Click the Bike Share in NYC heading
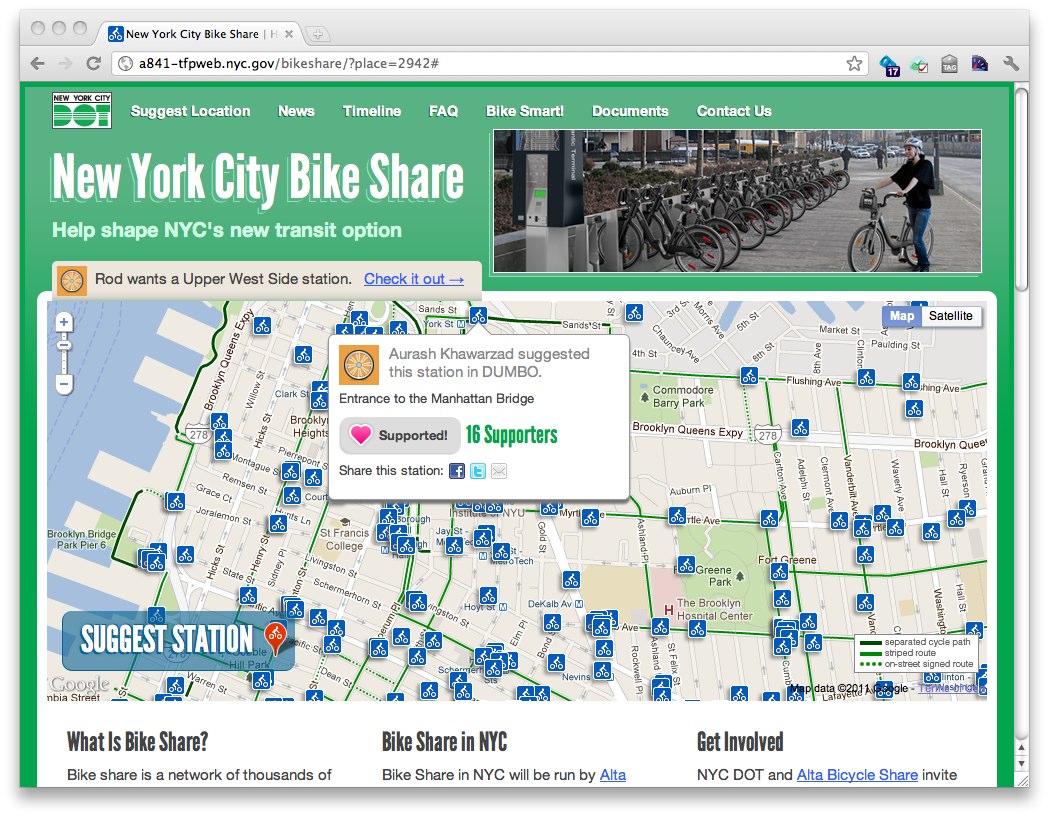This screenshot has height=817, width=1049. [444, 741]
